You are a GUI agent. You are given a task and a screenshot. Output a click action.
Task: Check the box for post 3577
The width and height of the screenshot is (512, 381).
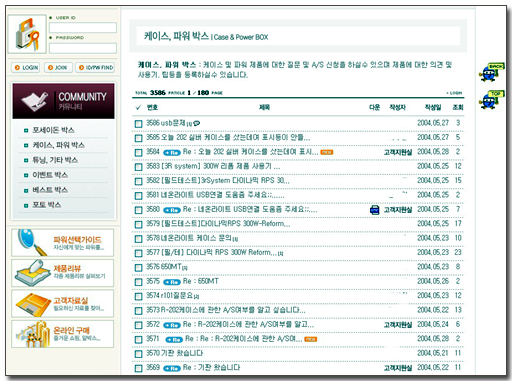[x=138, y=253]
